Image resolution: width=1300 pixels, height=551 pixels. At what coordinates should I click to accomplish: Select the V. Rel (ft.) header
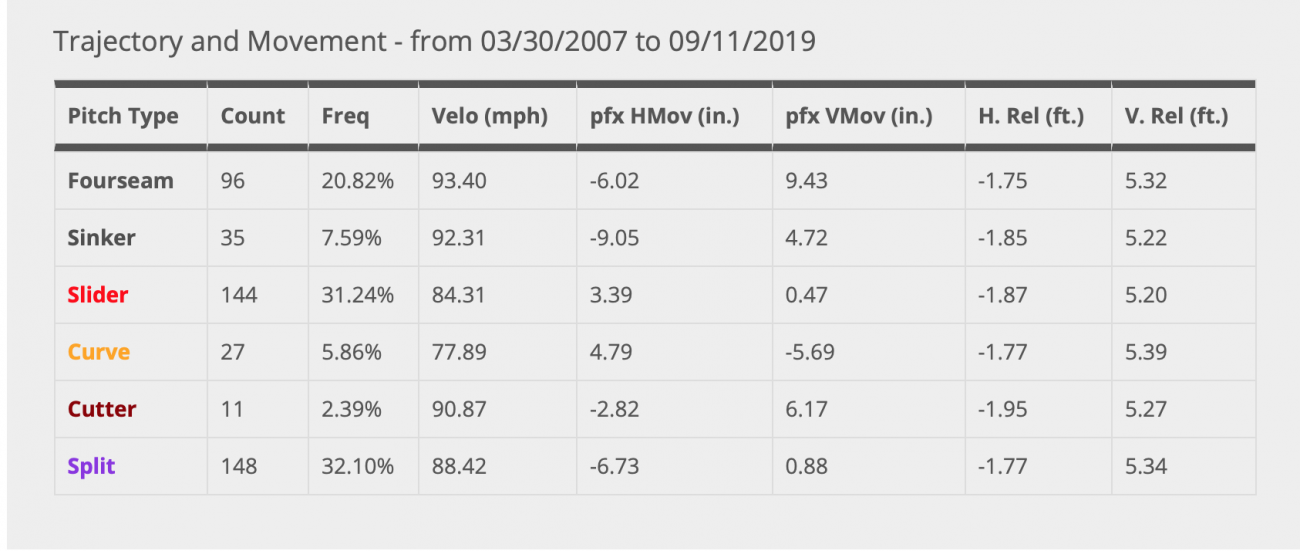click(x=1176, y=116)
